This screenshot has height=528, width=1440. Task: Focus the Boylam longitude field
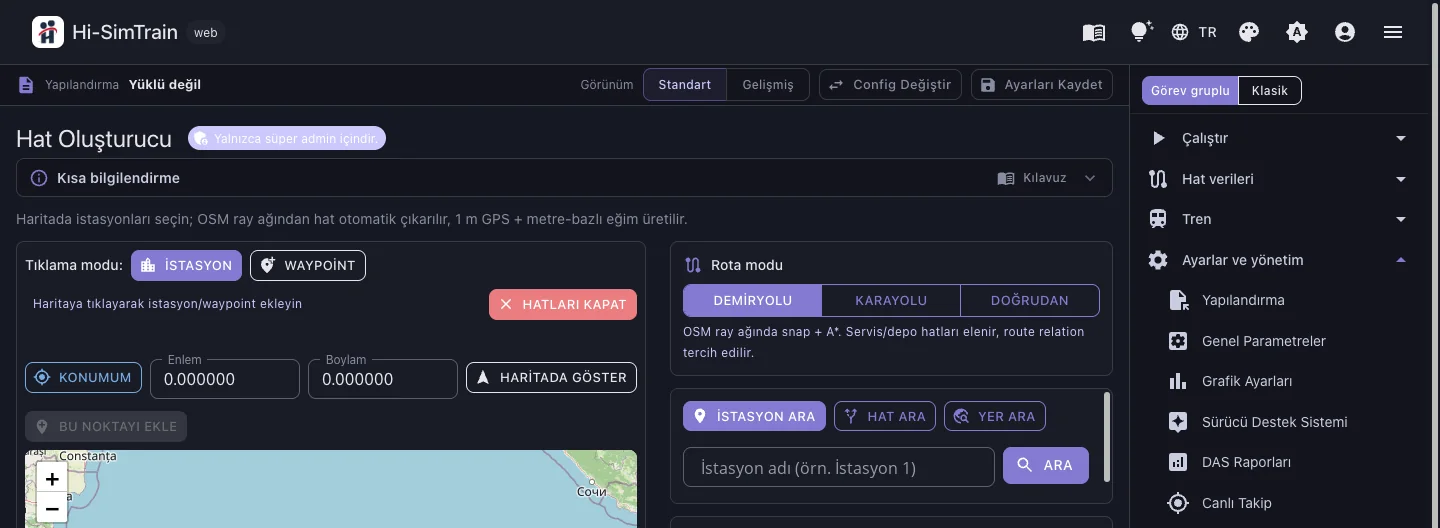[x=383, y=379]
